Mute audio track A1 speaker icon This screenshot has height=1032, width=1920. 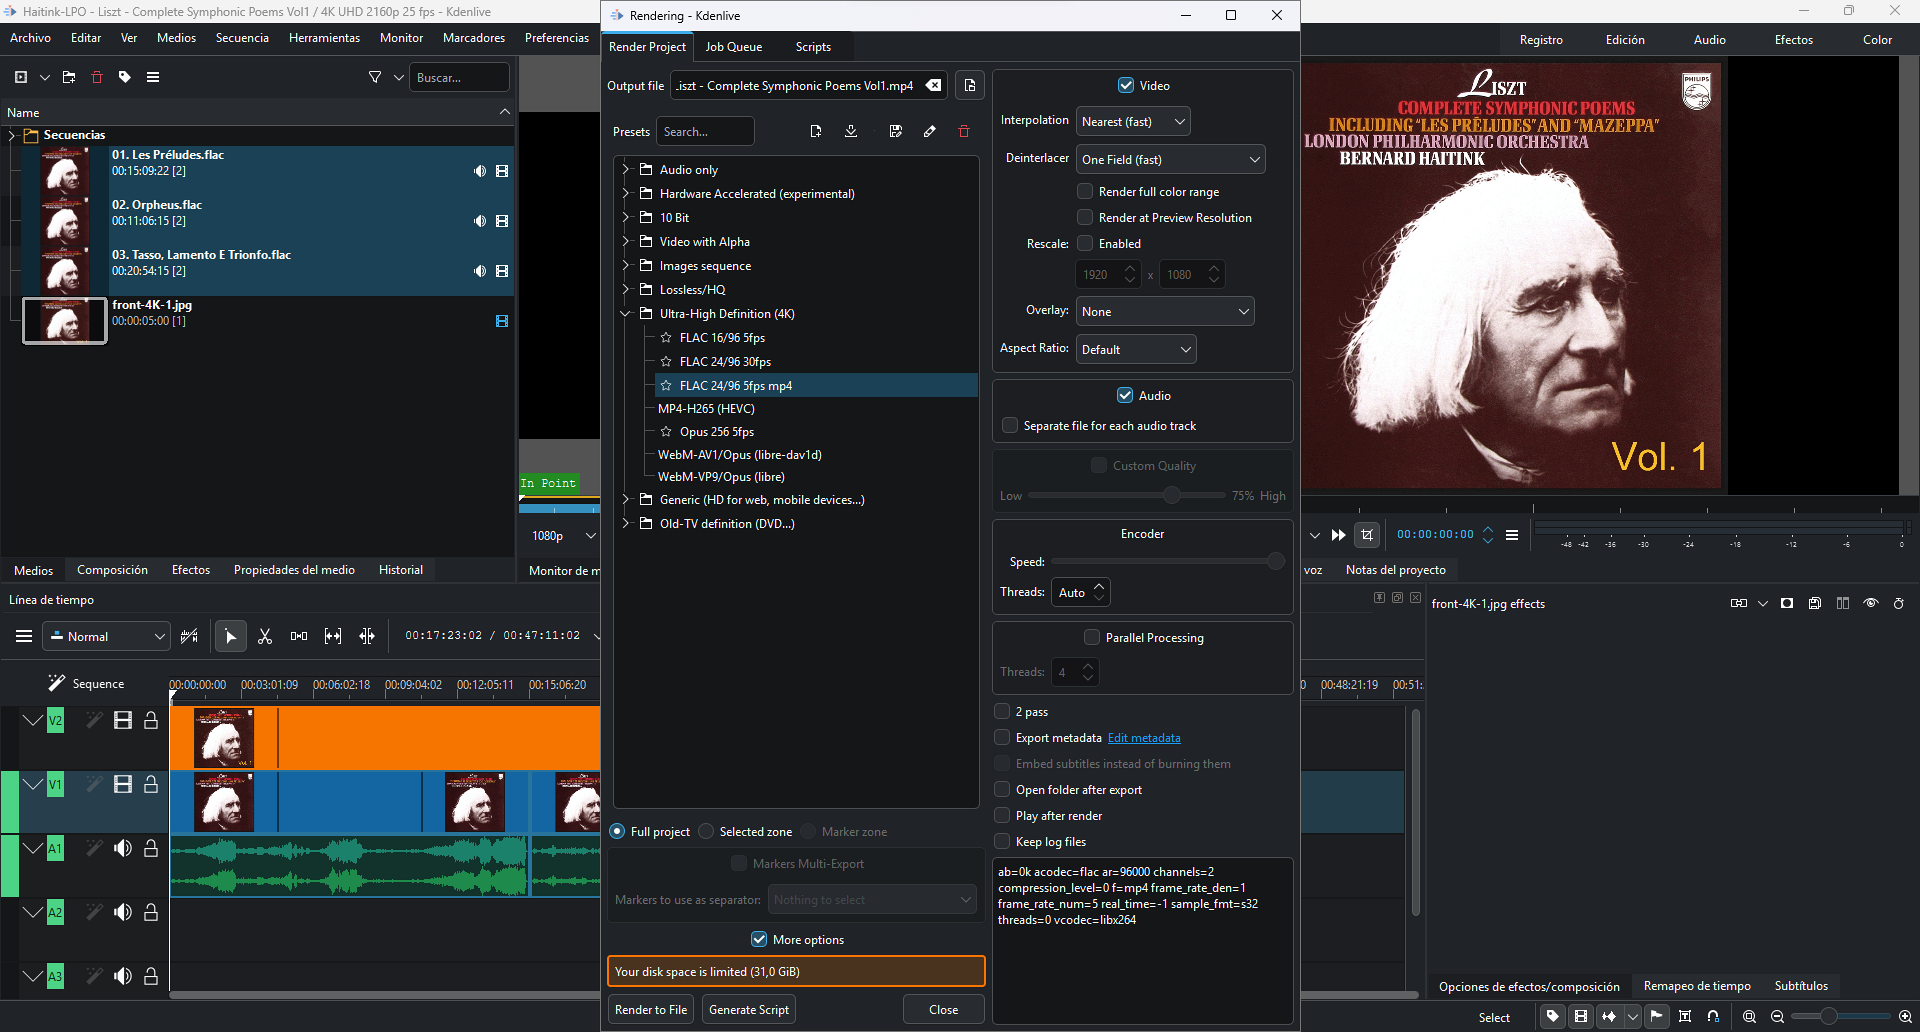point(123,849)
